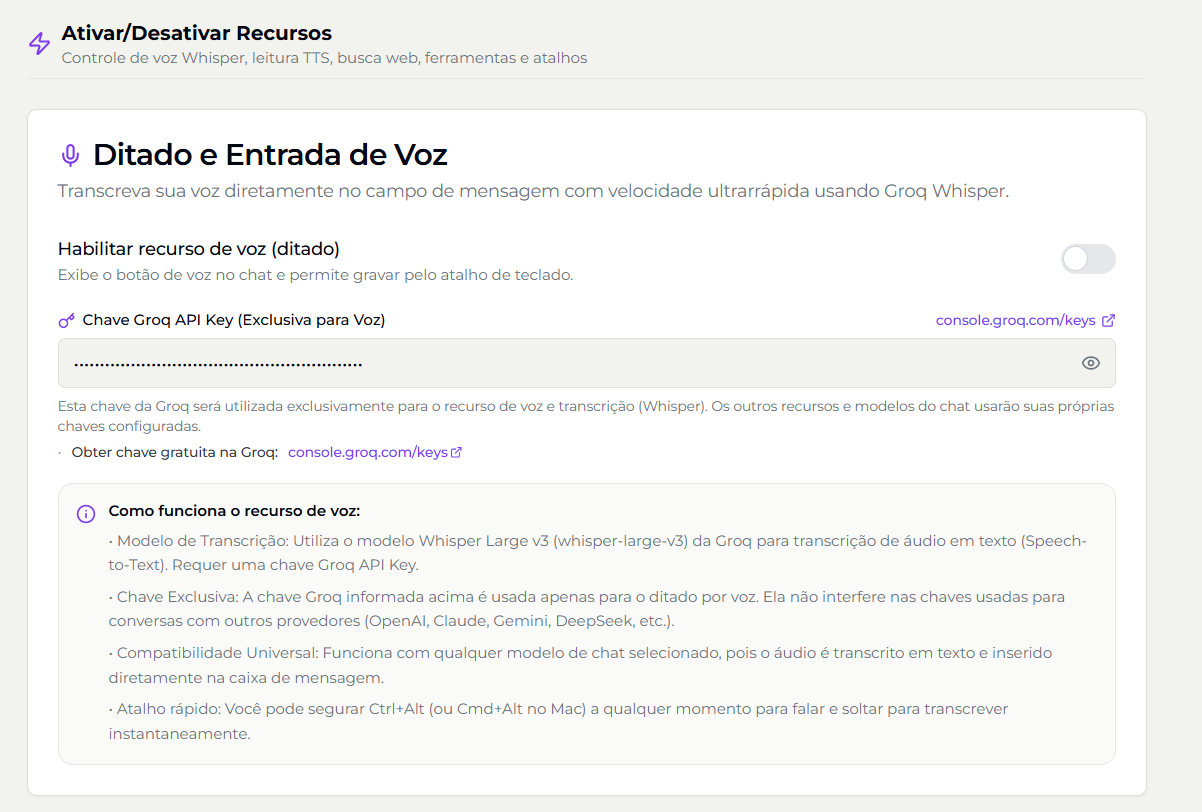Click external-link icon after Obter chave gratuita link

[457, 452]
